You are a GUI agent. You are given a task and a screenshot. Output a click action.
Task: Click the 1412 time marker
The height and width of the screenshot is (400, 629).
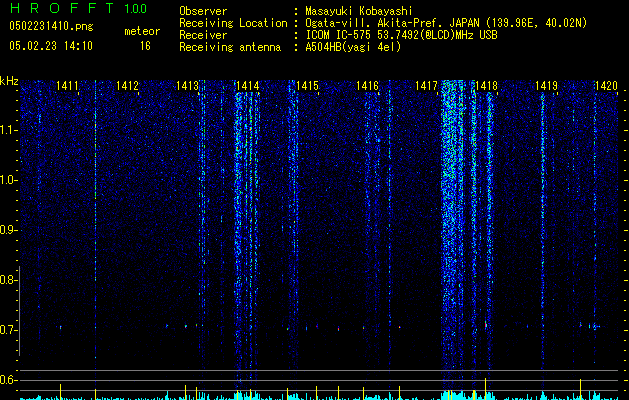tap(127, 86)
